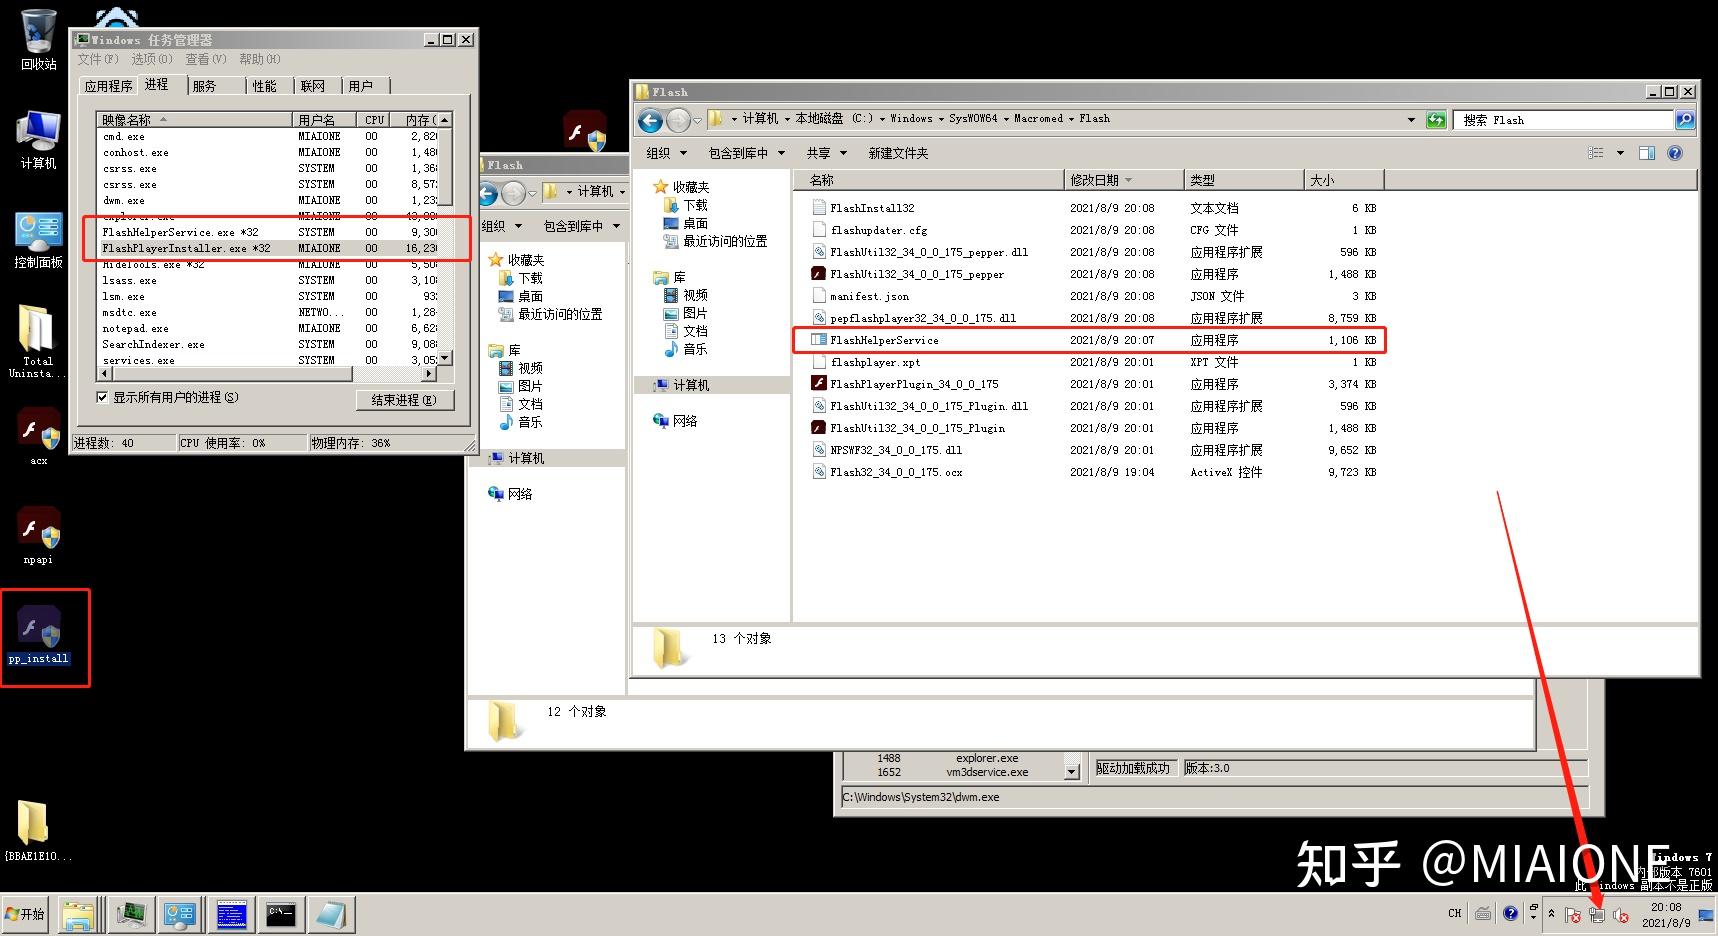The height and width of the screenshot is (936, 1718).
Task: Open the process list dropdown in the bottom tool window
Action: (1072, 771)
